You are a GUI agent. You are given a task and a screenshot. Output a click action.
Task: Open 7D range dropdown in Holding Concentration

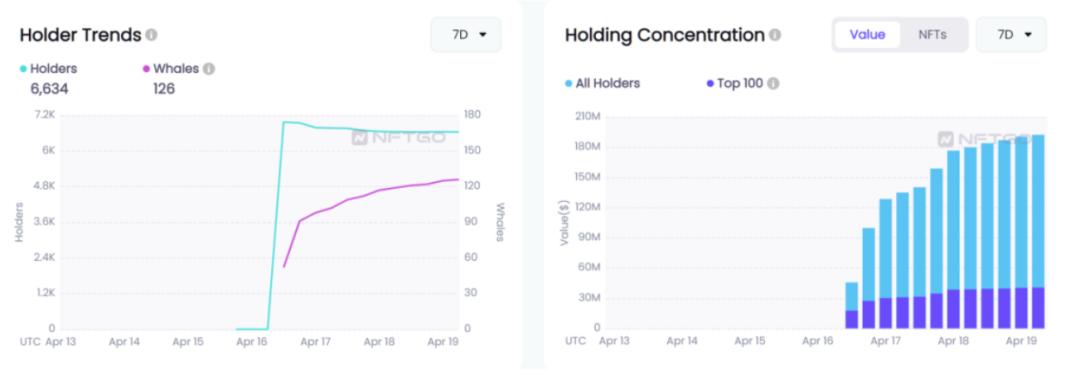1011,34
